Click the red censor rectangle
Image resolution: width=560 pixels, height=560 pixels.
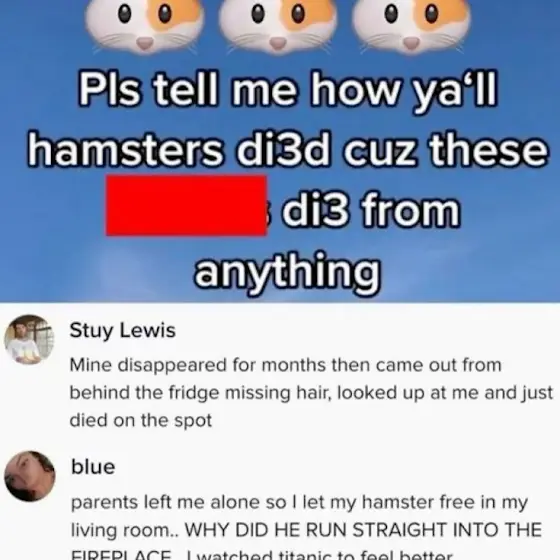(x=186, y=205)
